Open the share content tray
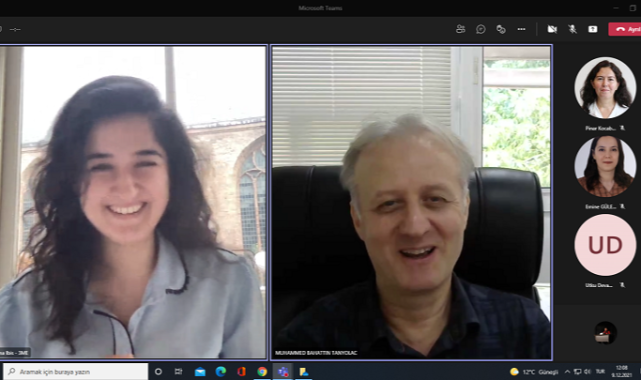The image size is (641, 380). pos(593,29)
